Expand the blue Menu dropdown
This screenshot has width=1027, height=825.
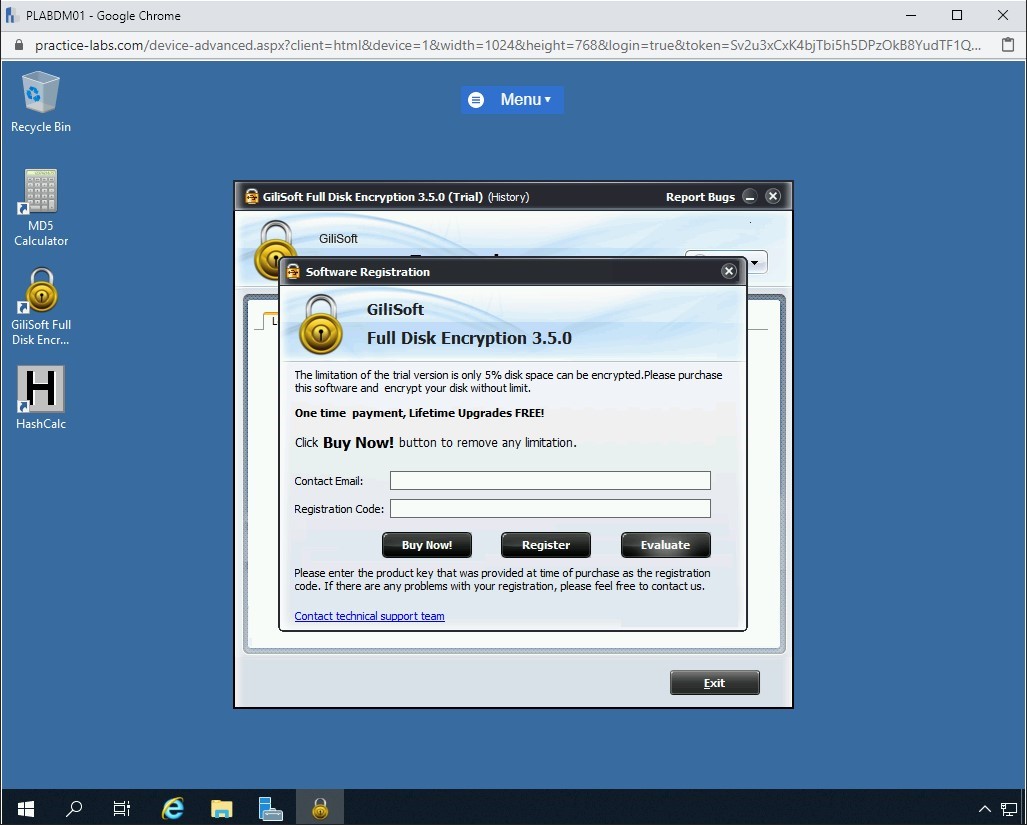pyautogui.click(x=512, y=100)
